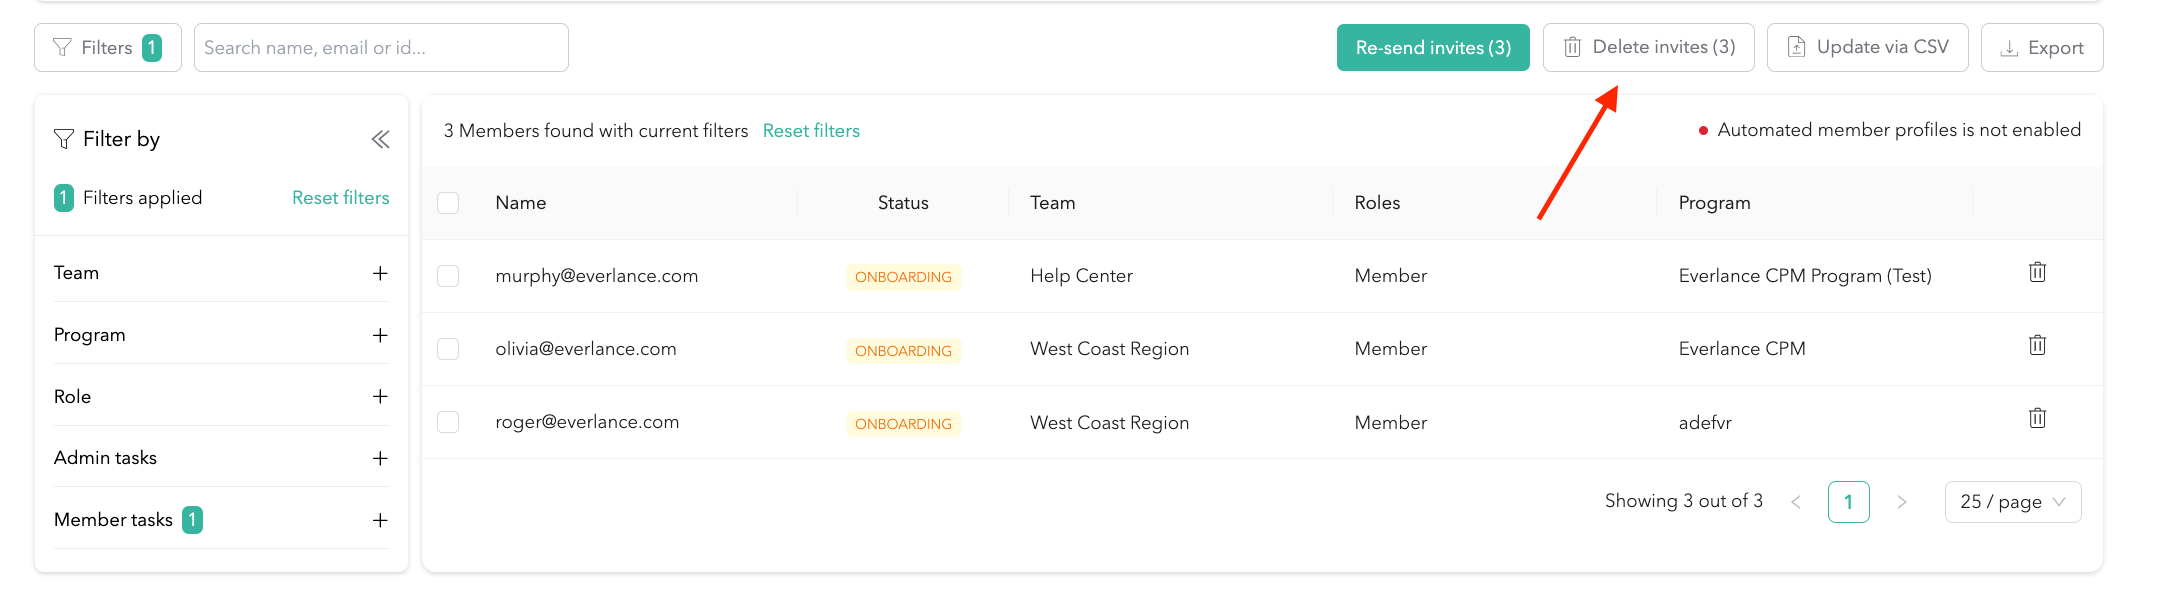Click Reset filters link in sidebar
2170x616 pixels.
340,198
